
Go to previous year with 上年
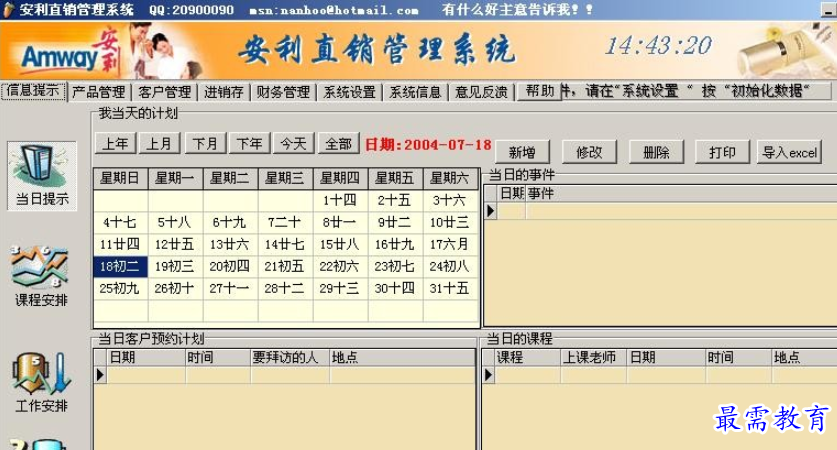[115, 144]
